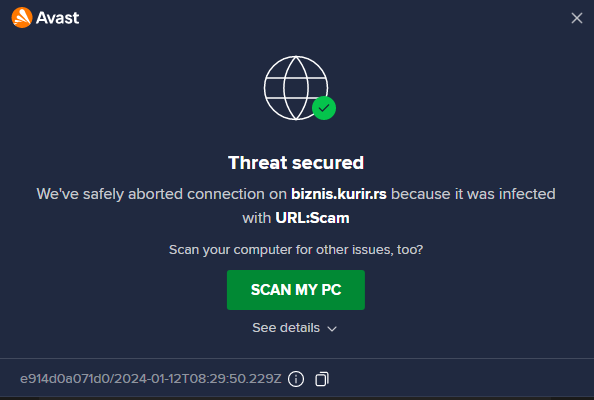The width and height of the screenshot is (594, 400).
Task: Click the e914d0a071d0 hash portion
Action: point(65,379)
